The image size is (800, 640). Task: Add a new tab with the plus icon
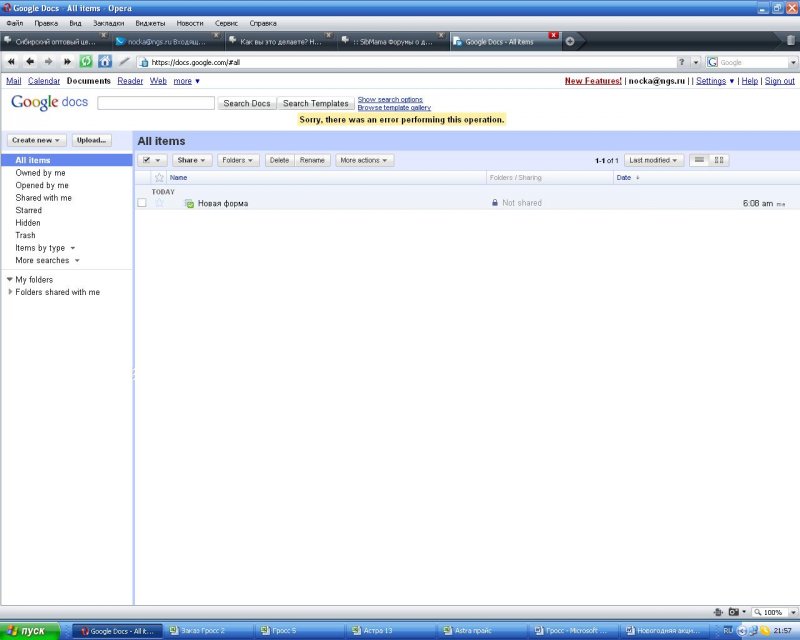570,41
